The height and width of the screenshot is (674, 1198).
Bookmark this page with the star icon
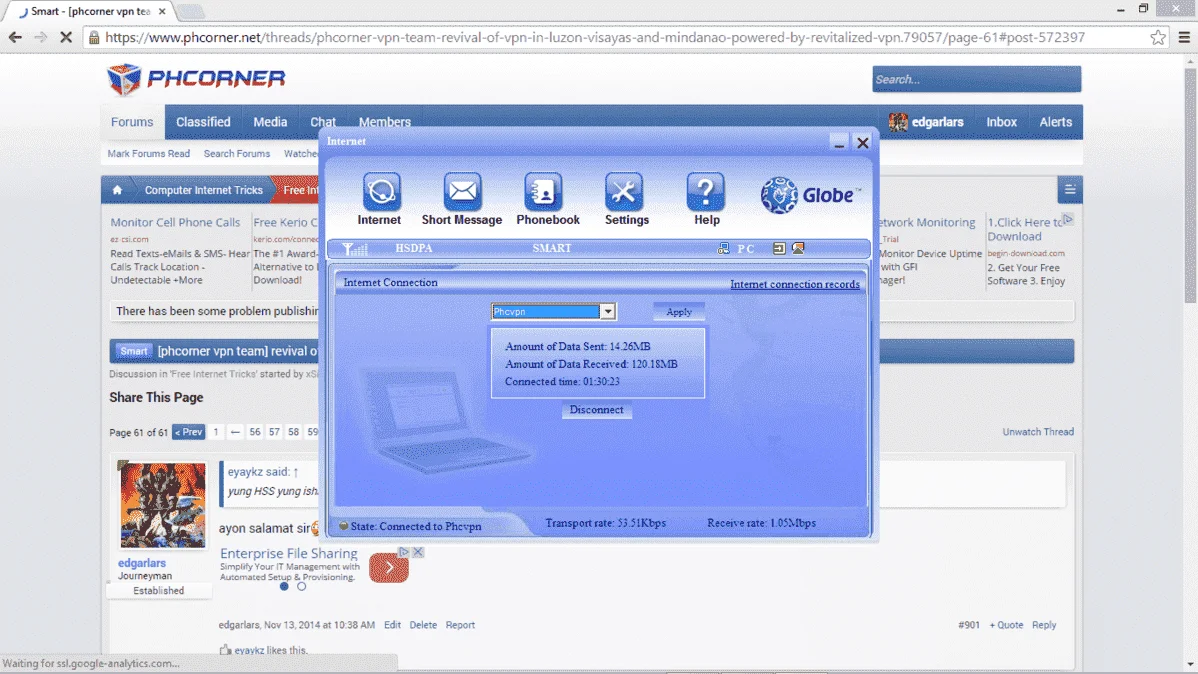click(1158, 37)
